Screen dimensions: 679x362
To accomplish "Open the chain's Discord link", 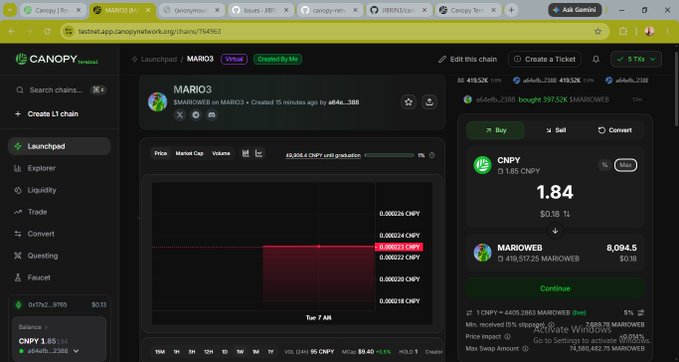I will 211,115.
